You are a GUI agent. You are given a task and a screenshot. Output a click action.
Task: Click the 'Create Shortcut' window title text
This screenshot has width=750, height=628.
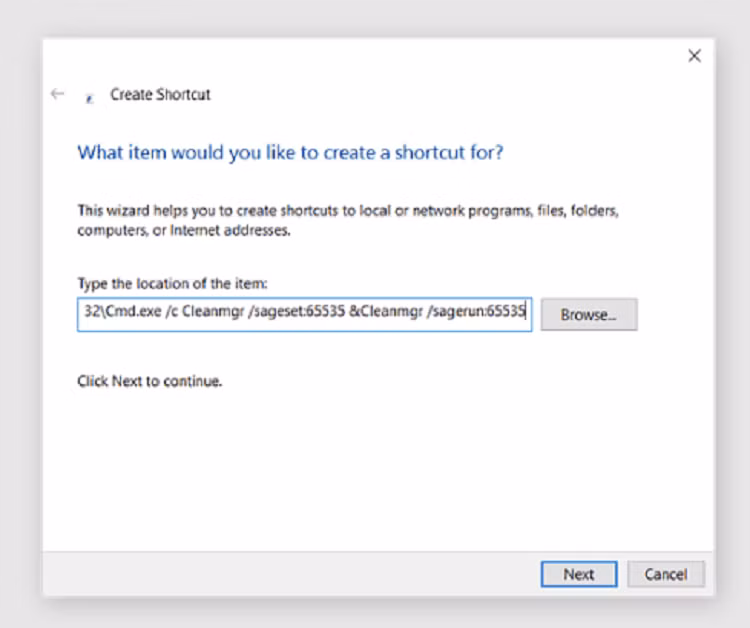pyautogui.click(x=160, y=94)
